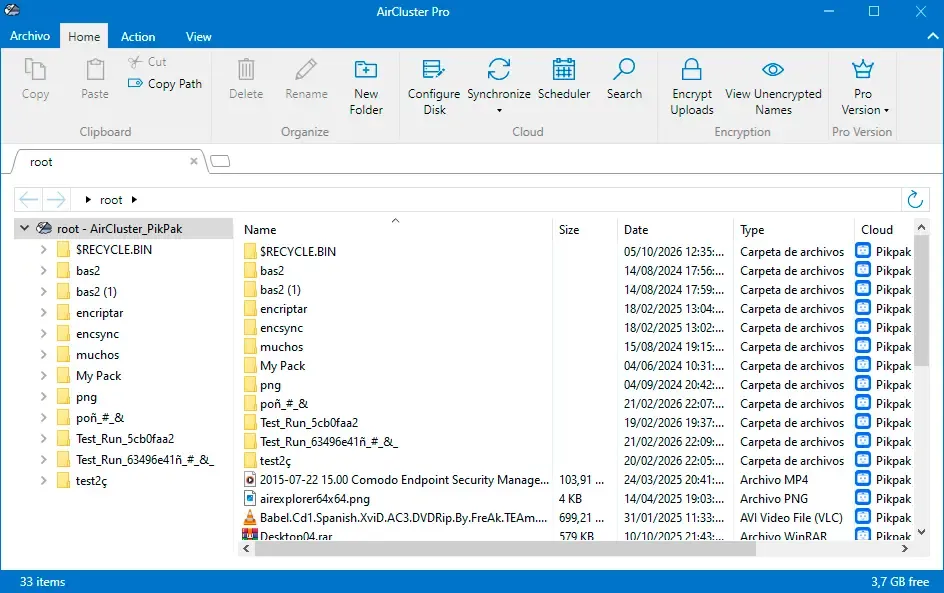Click the vertical scrollbar up arrow
This screenshot has width=944, height=593.
pos(921,227)
